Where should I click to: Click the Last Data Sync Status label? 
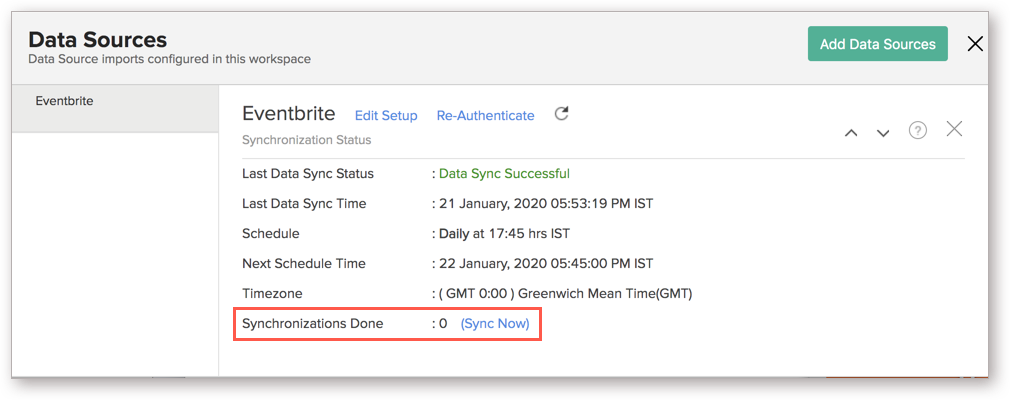point(308,173)
